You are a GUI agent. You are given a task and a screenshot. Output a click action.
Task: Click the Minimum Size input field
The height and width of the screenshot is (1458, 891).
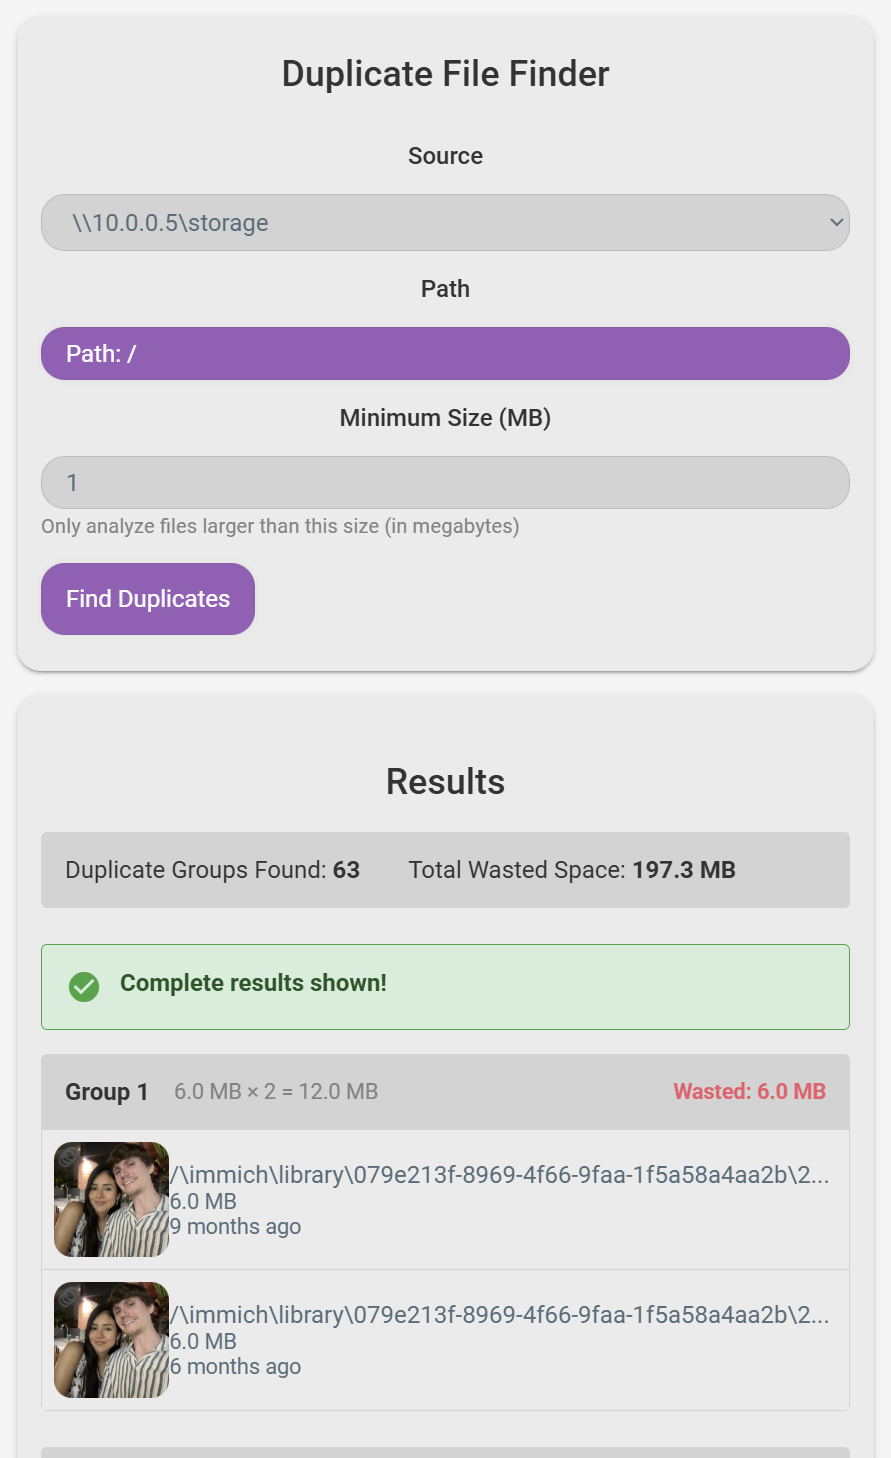445,482
